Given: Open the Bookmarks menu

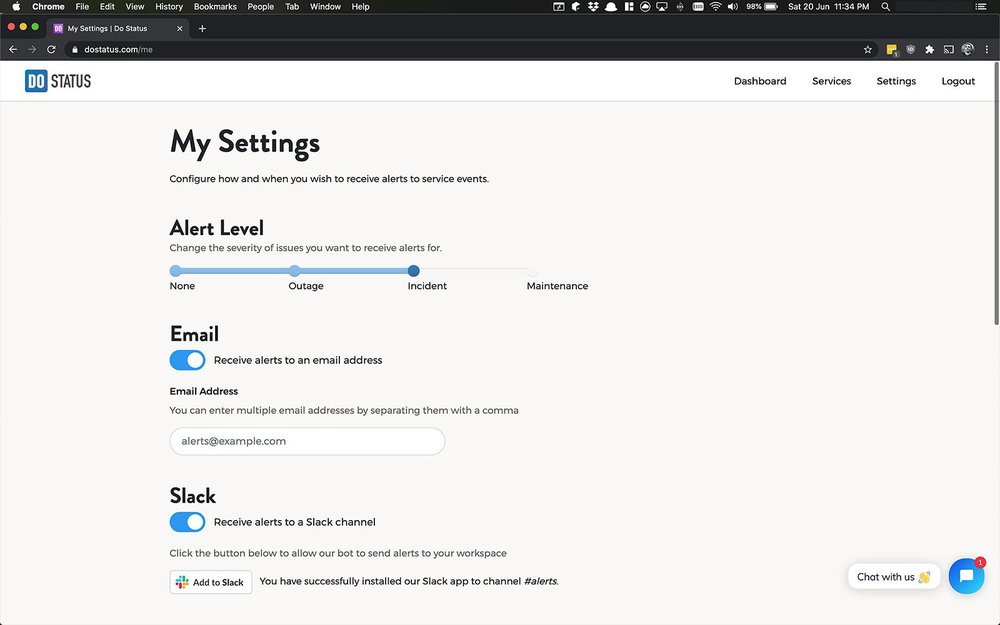Looking at the screenshot, I should click(x=215, y=7).
